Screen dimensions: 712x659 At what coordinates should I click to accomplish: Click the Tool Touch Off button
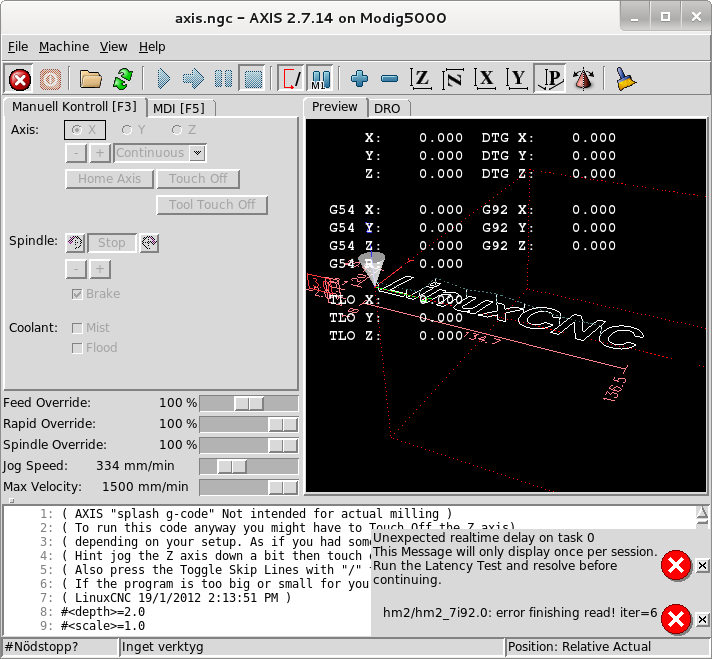(x=212, y=205)
